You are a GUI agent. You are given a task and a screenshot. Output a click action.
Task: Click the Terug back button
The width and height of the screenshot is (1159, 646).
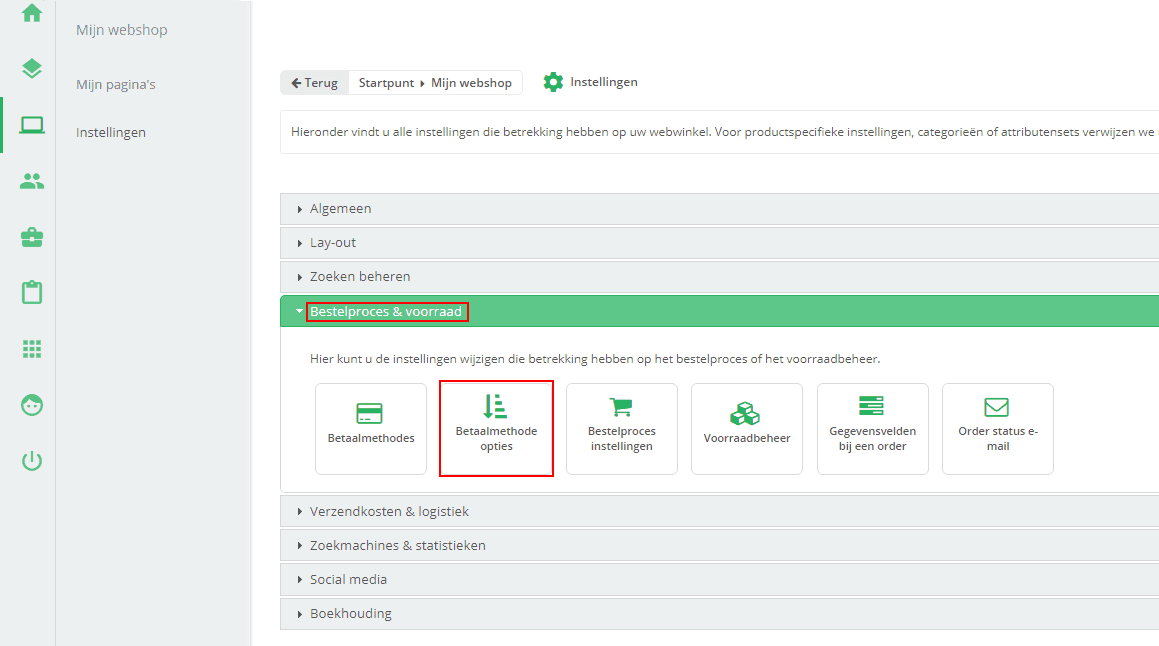(315, 83)
